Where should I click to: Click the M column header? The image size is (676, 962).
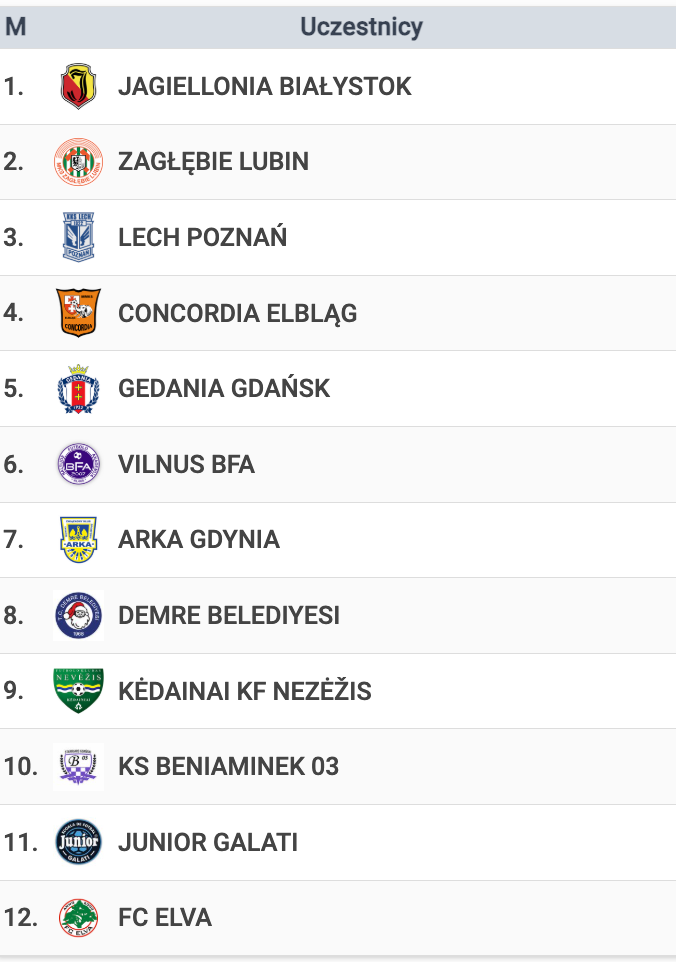tap(15, 27)
